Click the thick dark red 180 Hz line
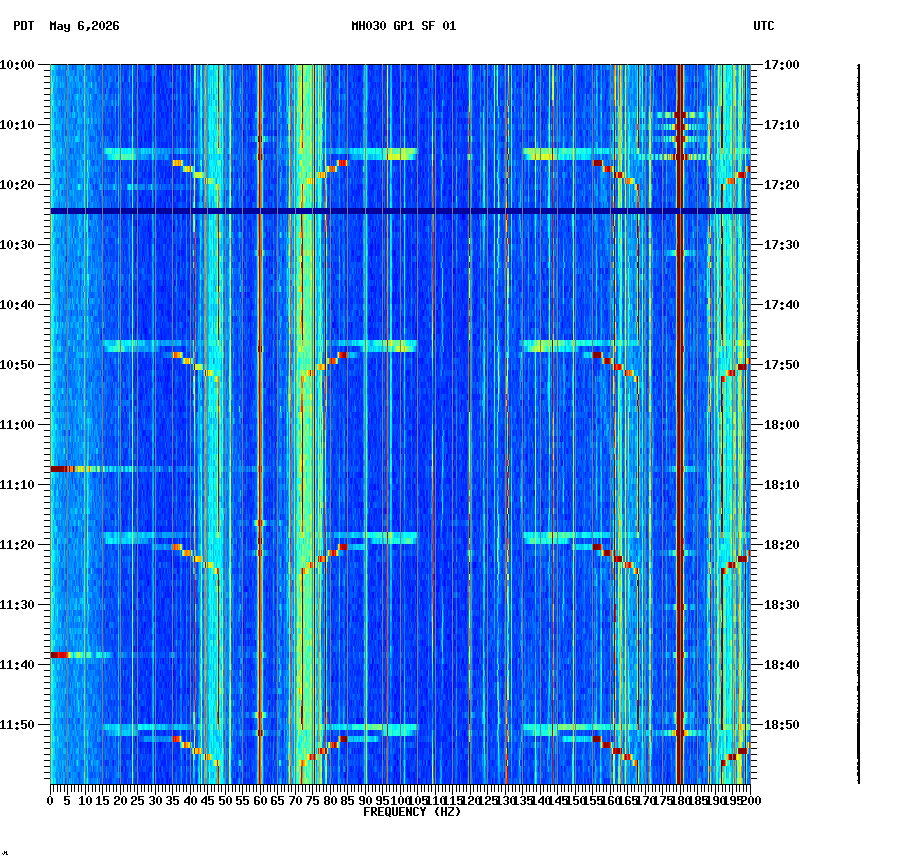Viewport: 902px width, 864px height. [x=680, y=425]
